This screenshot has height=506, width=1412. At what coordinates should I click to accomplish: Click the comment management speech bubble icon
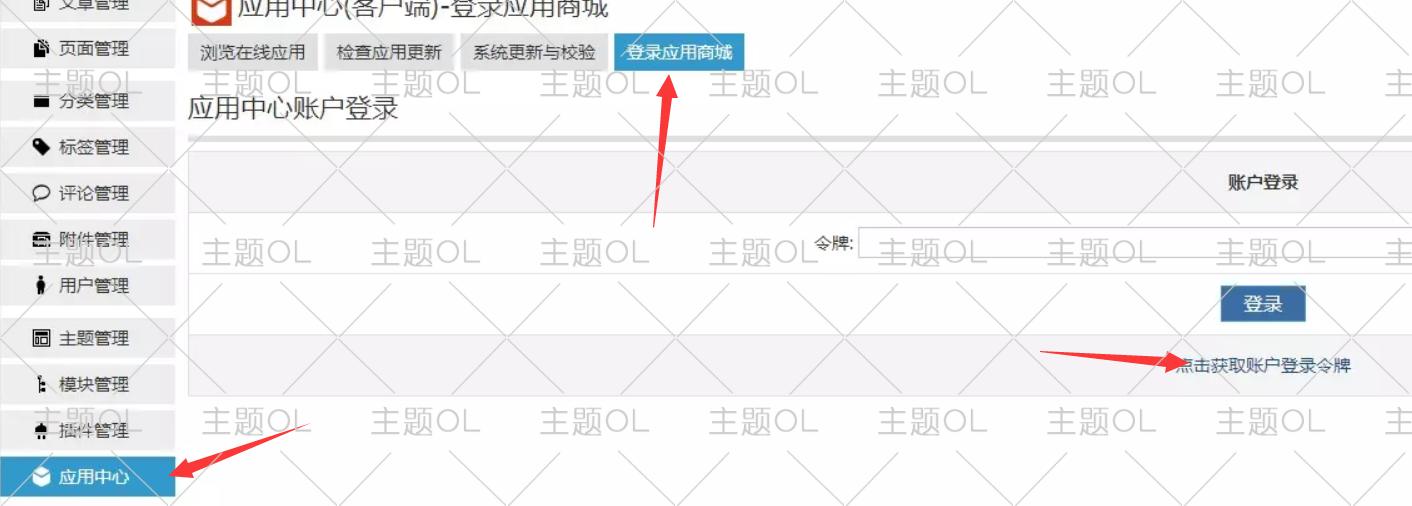(x=41, y=193)
